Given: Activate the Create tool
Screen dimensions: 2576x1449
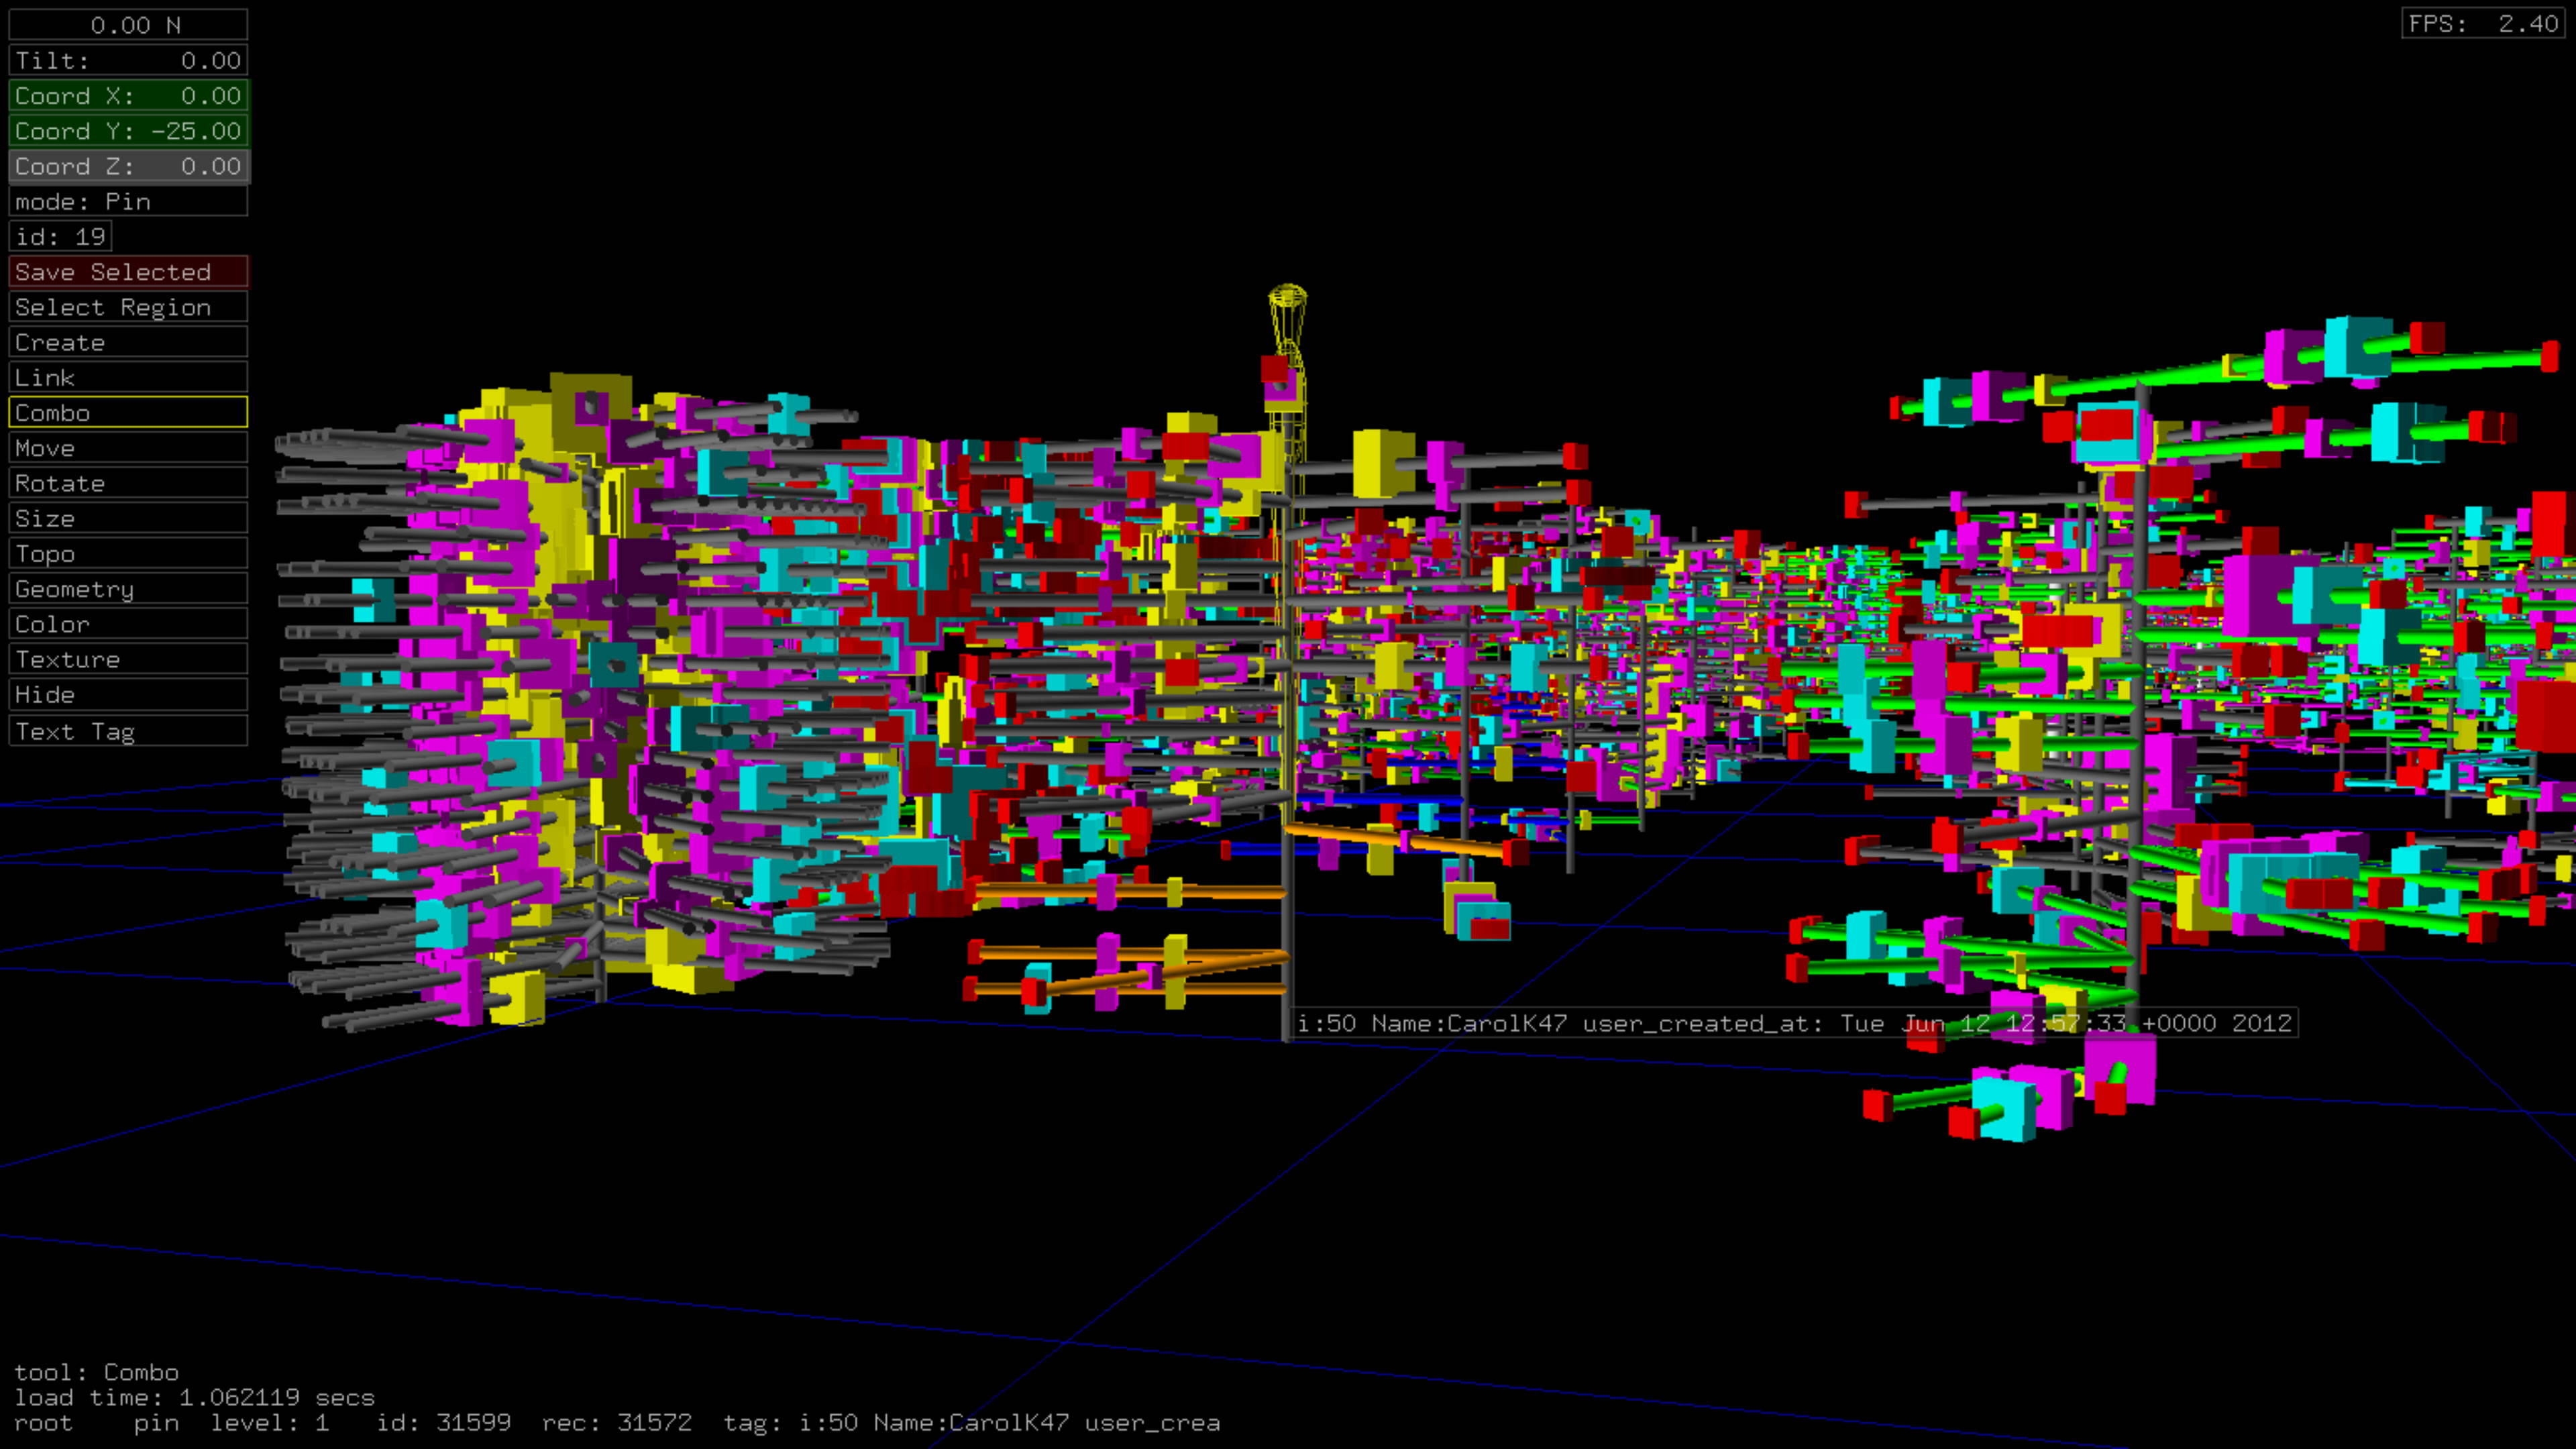Looking at the screenshot, I should 128,342.
